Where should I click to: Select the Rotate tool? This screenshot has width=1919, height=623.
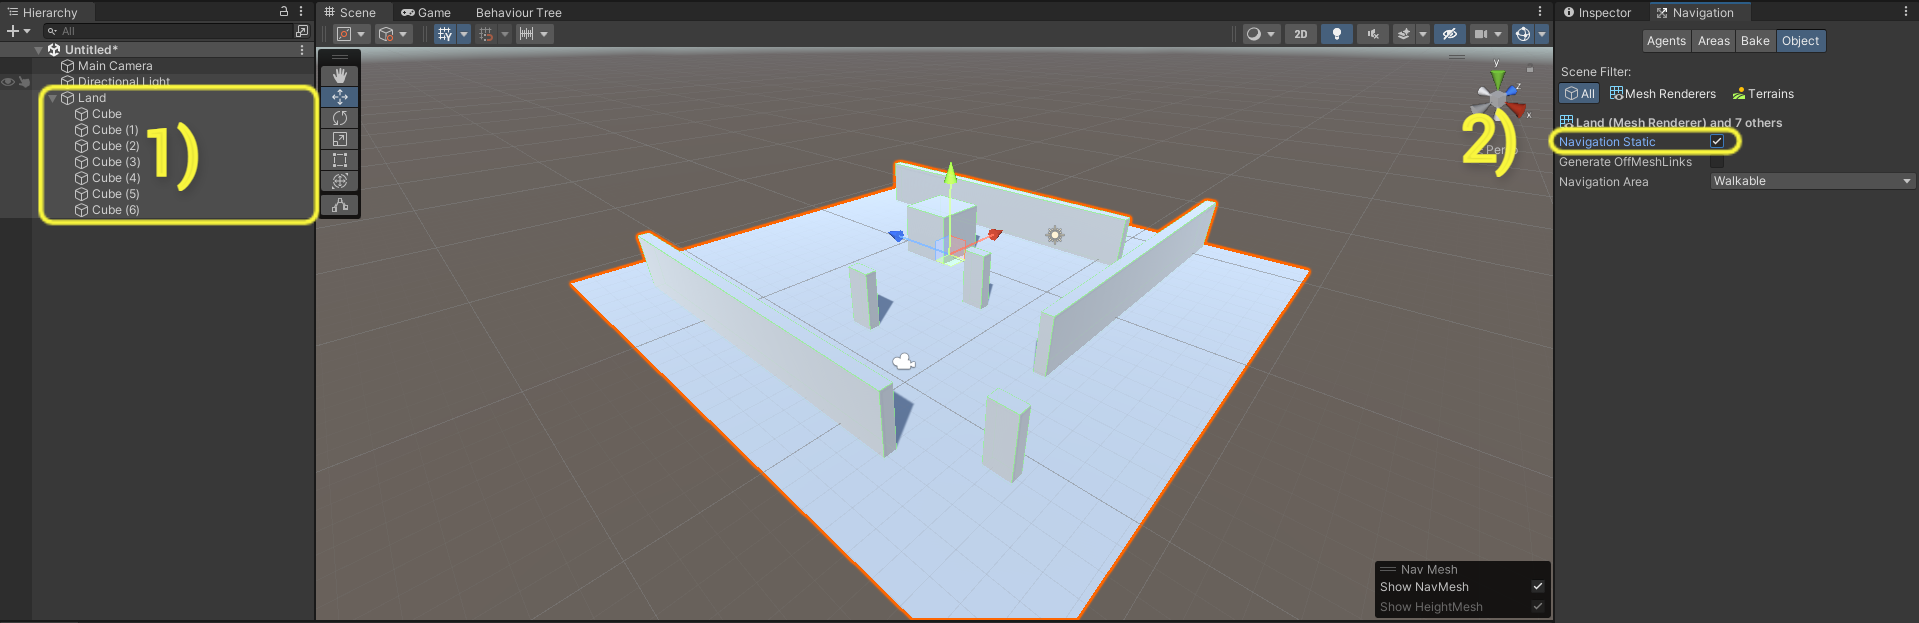340,118
